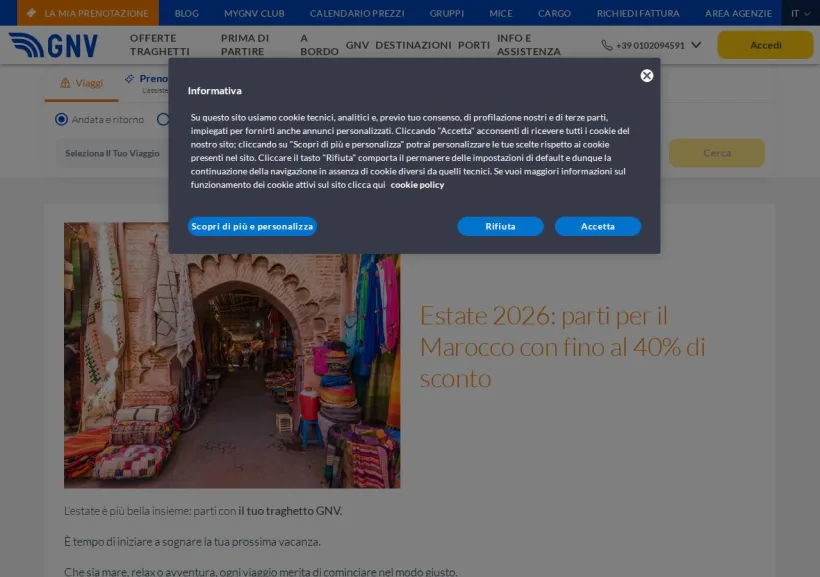The height and width of the screenshot is (577, 820).
Task: Open AREA AGENZIE
Action: [x=738, y=13]
